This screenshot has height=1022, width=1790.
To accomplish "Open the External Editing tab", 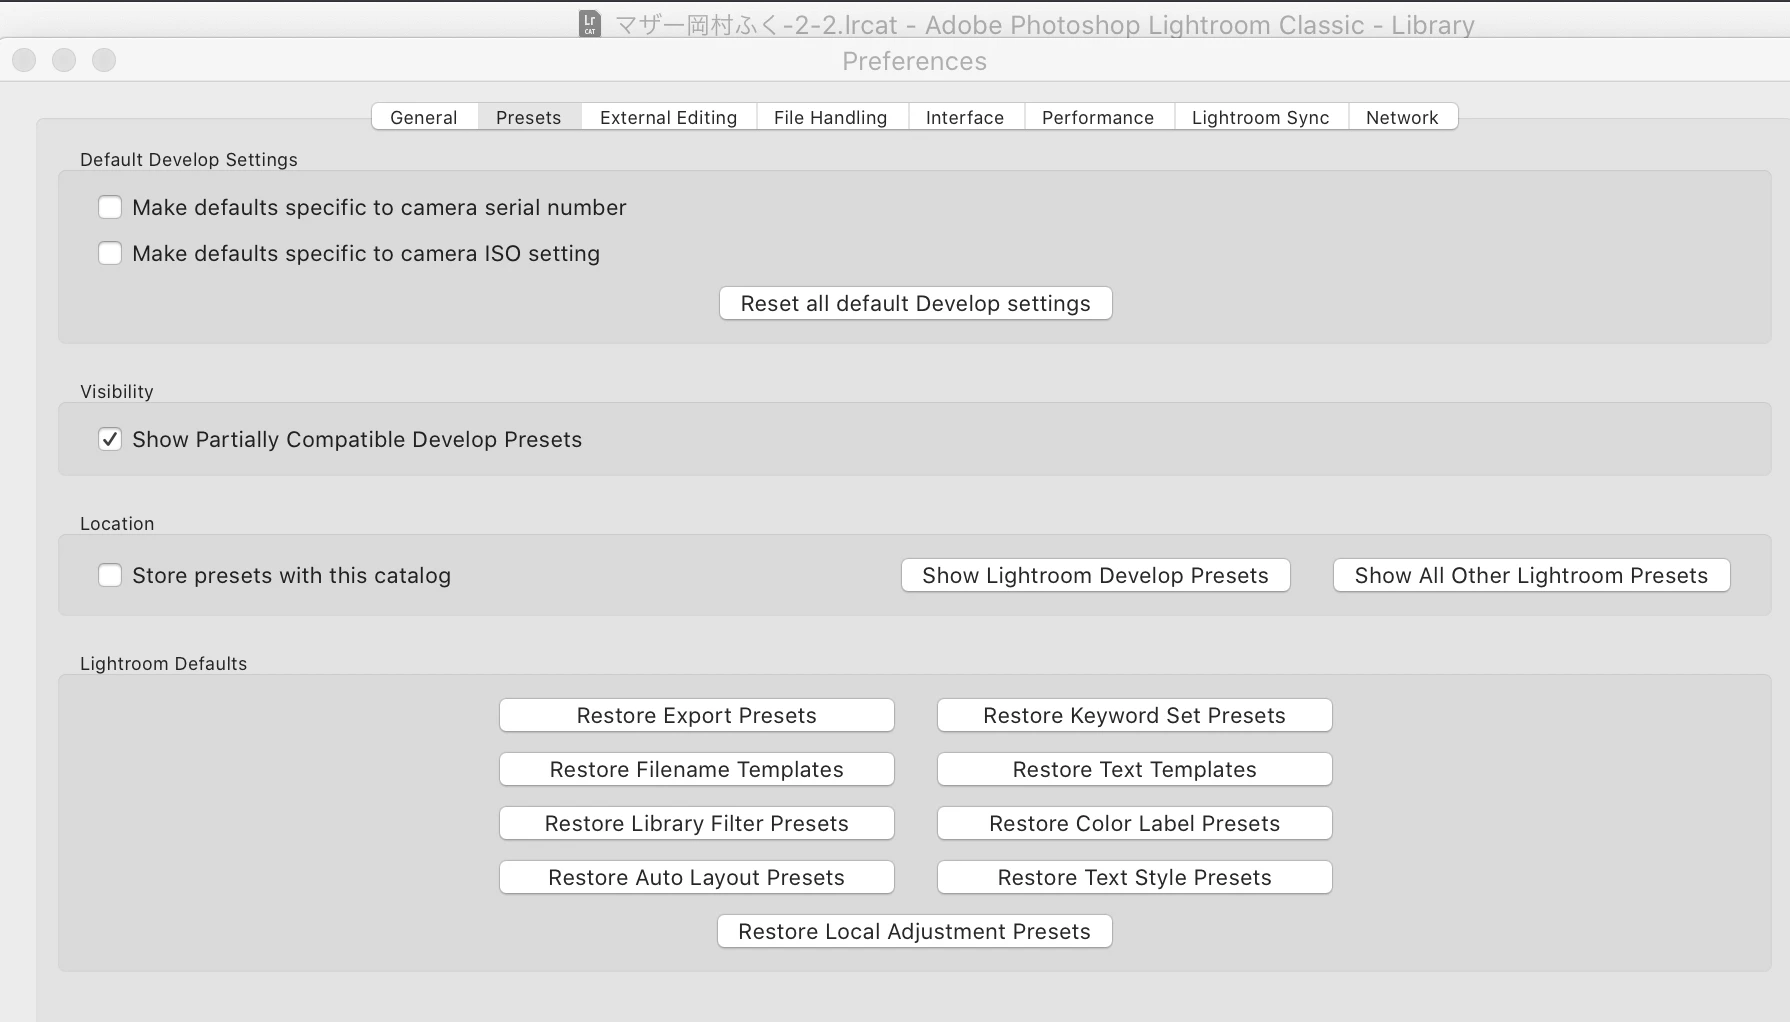I will tap(668, 117).
